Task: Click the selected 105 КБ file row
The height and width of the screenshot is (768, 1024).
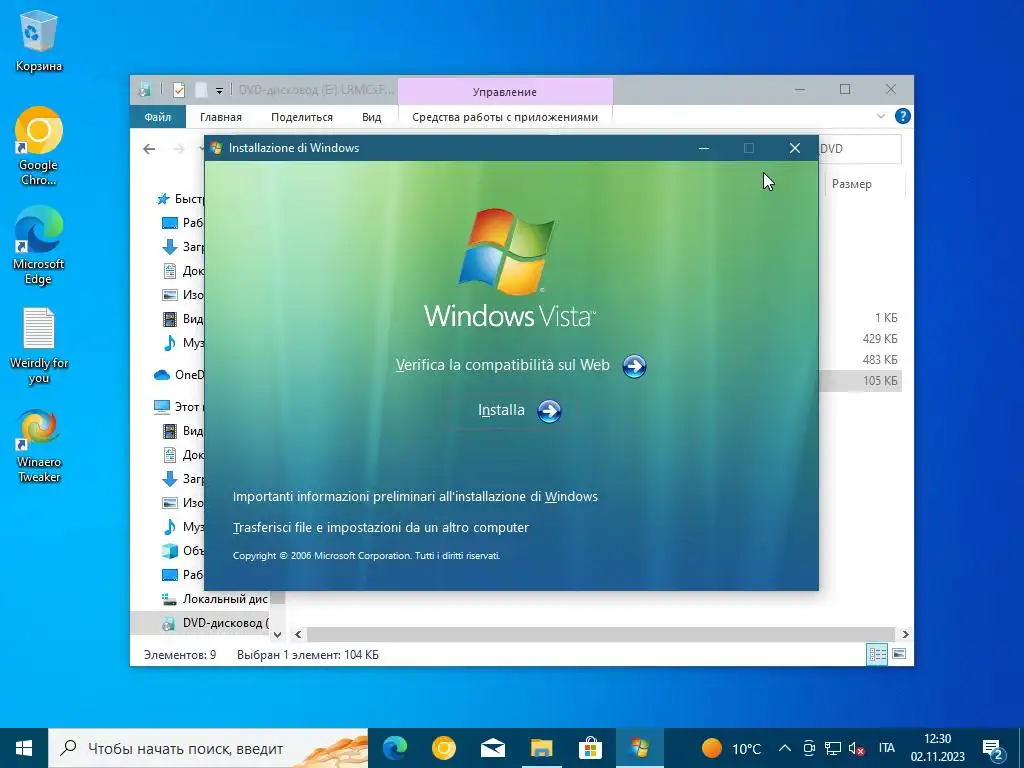Action: pyautogui.click(x=859, y=381)
